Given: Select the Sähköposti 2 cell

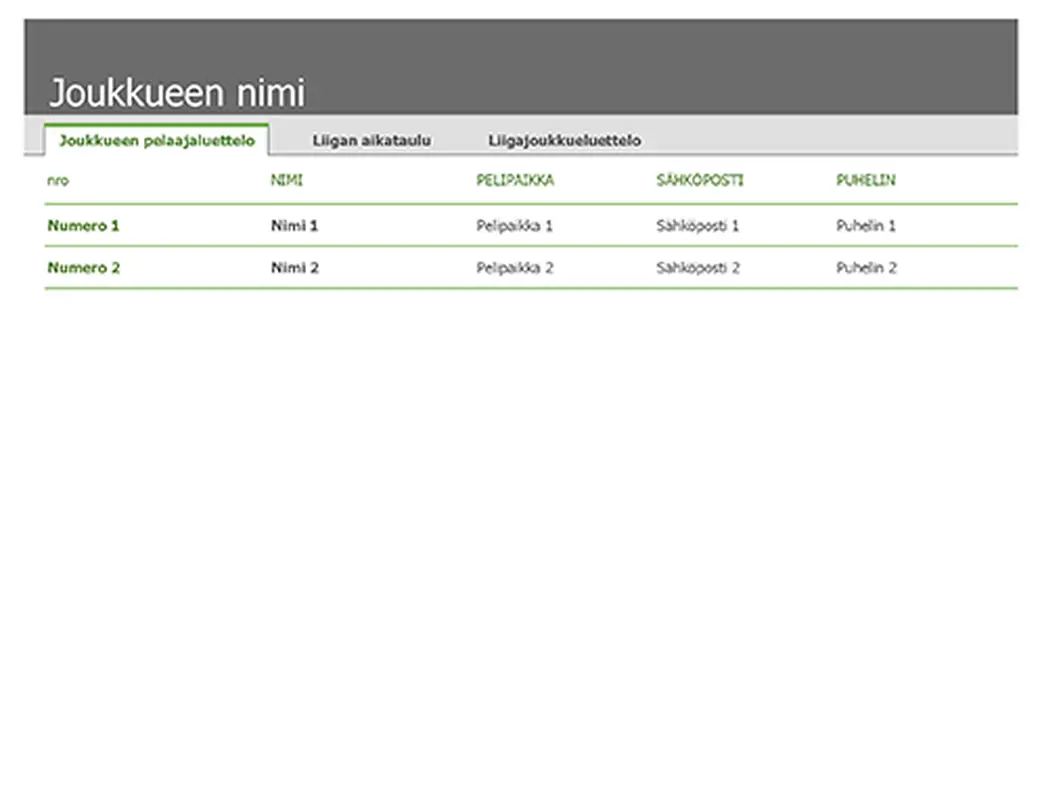Looking at the screenshot, I should [698, 268].
